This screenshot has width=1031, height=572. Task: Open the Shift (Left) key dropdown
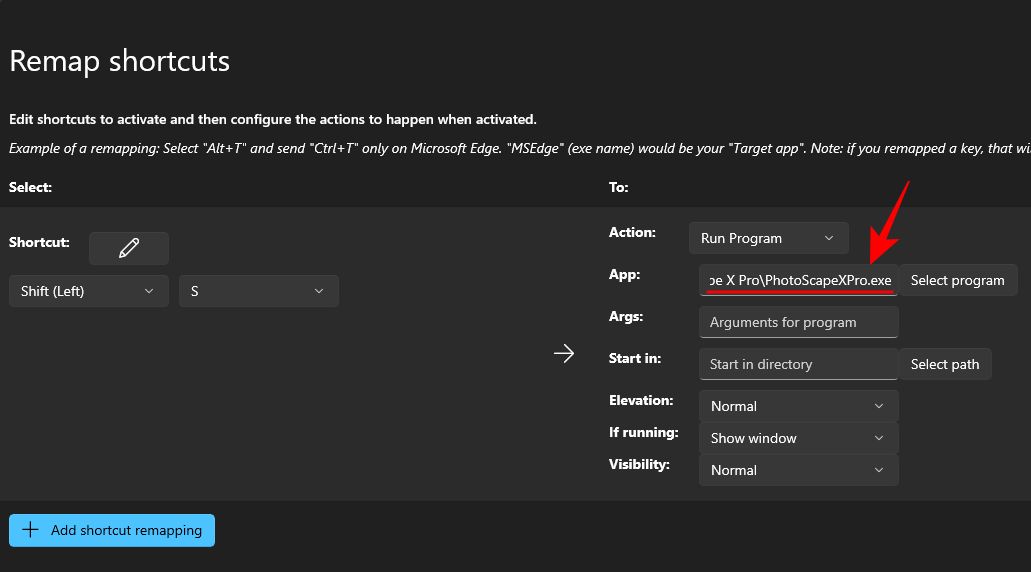89,291
